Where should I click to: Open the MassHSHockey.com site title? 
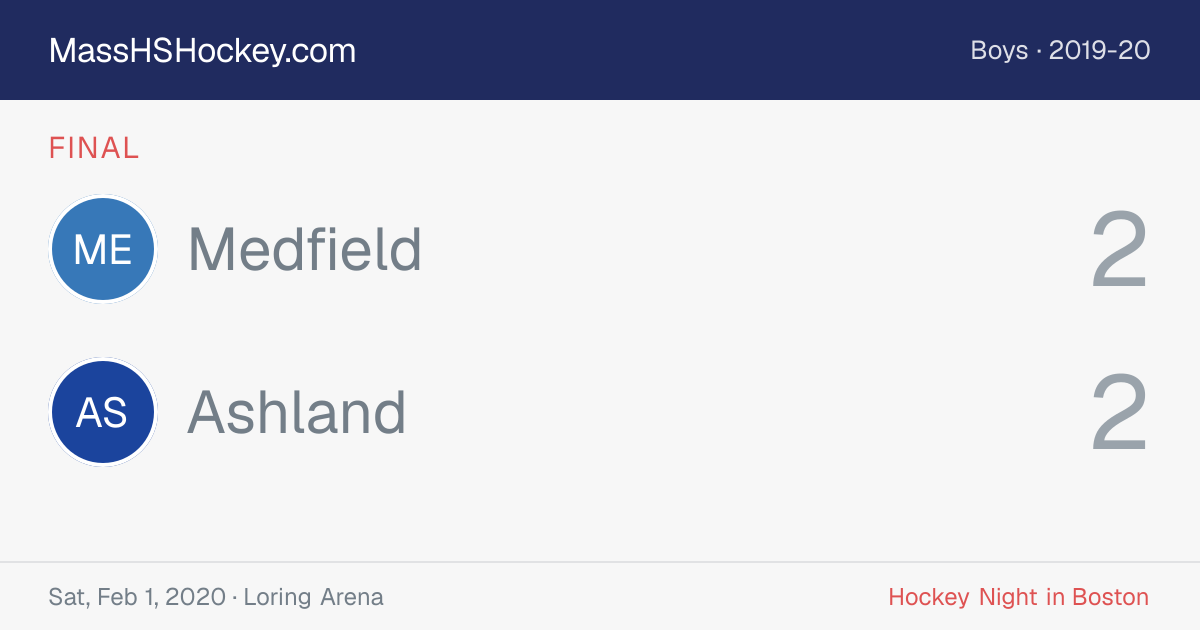click(202, 51)
